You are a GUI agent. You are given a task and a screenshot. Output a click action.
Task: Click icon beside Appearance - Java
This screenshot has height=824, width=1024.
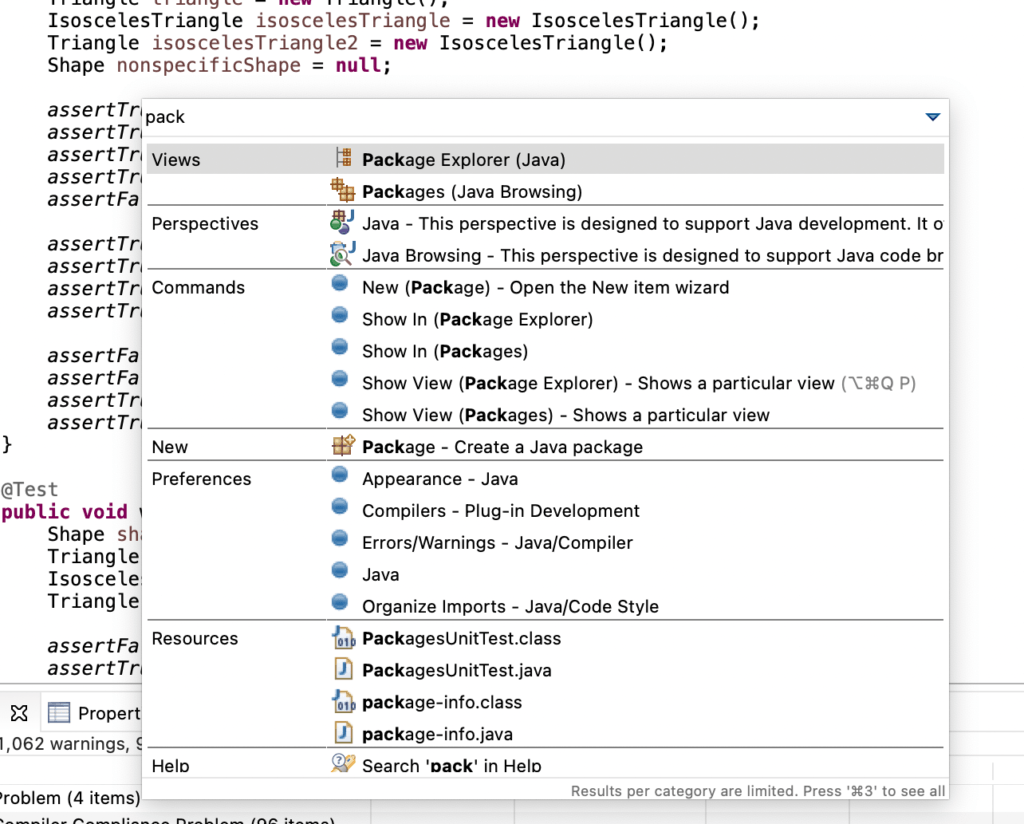tap(340, 474)
